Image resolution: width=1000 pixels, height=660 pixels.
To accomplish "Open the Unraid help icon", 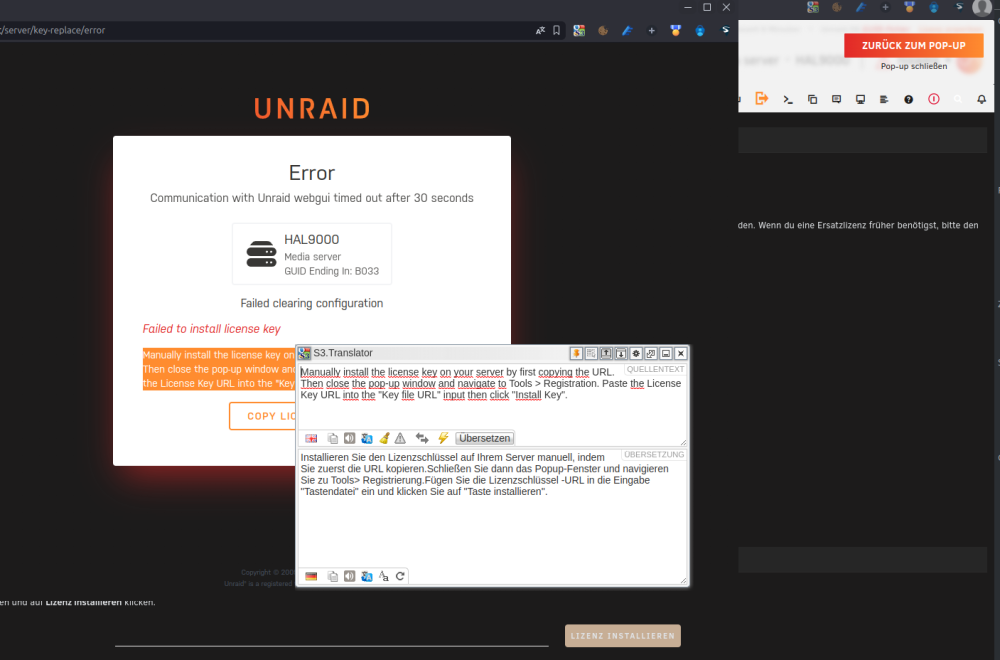I will coord(908,99).
